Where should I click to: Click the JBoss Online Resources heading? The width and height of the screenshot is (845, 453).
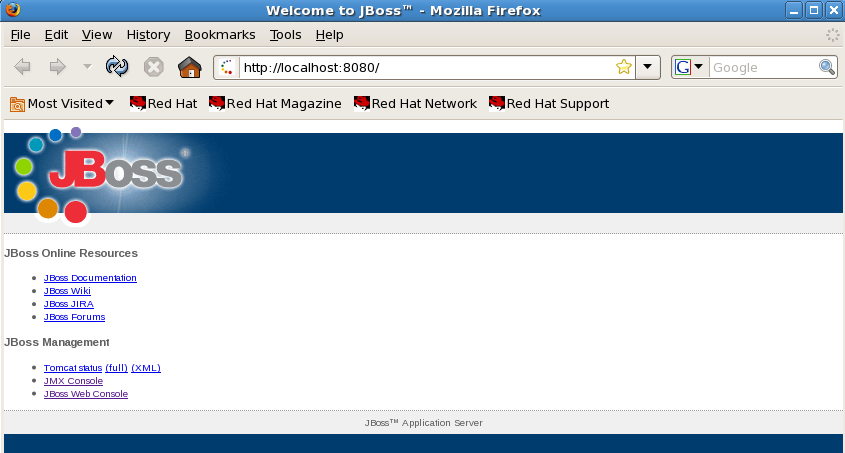click(x=71, y=253)
